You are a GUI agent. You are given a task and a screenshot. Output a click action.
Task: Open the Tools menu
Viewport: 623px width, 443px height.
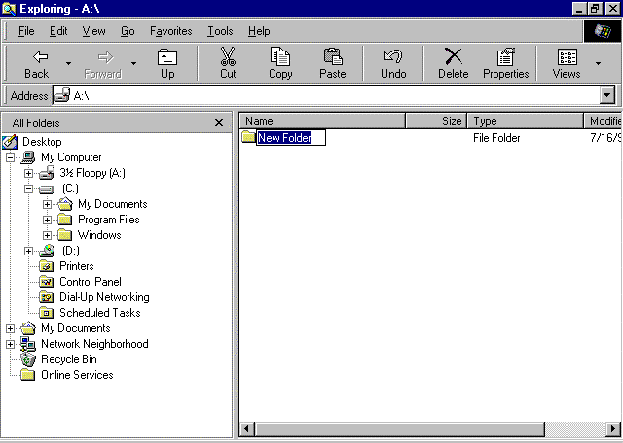220,31
